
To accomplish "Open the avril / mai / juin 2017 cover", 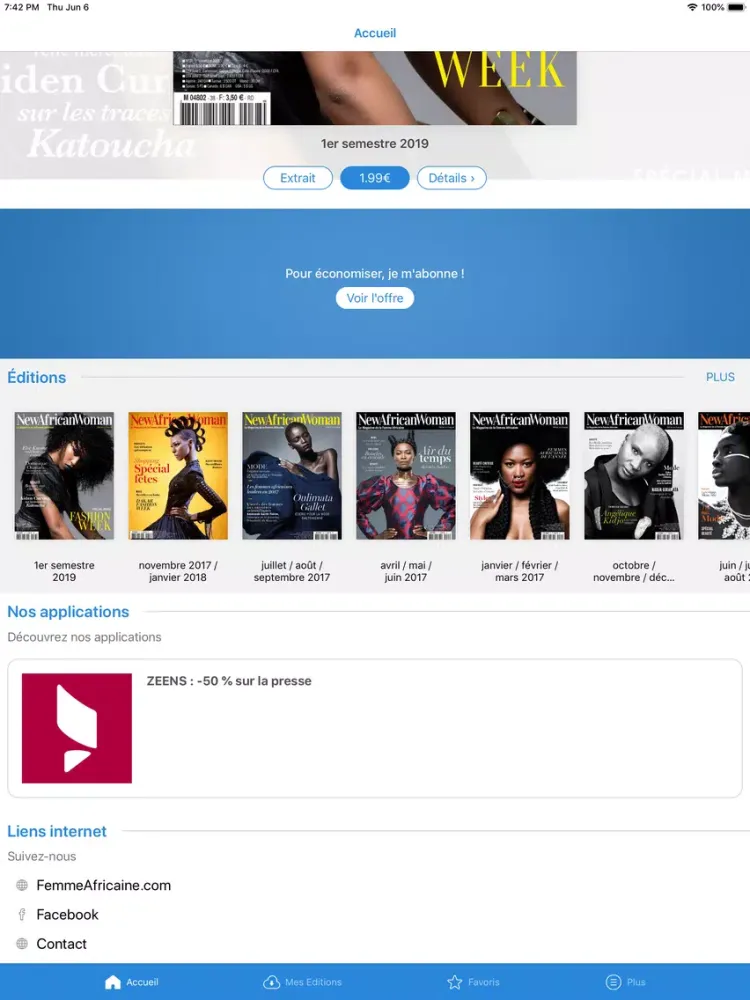I will (x=406, y=476).
